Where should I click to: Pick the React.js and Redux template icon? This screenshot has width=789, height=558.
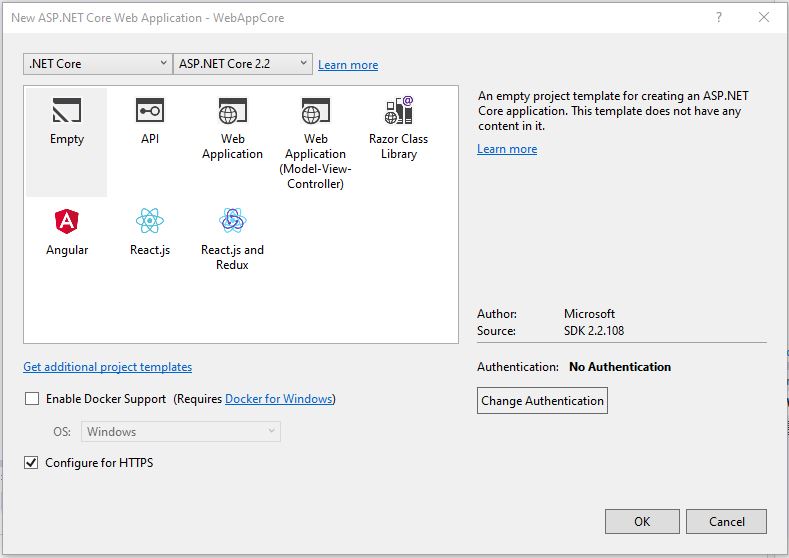(x=232, y=220)
